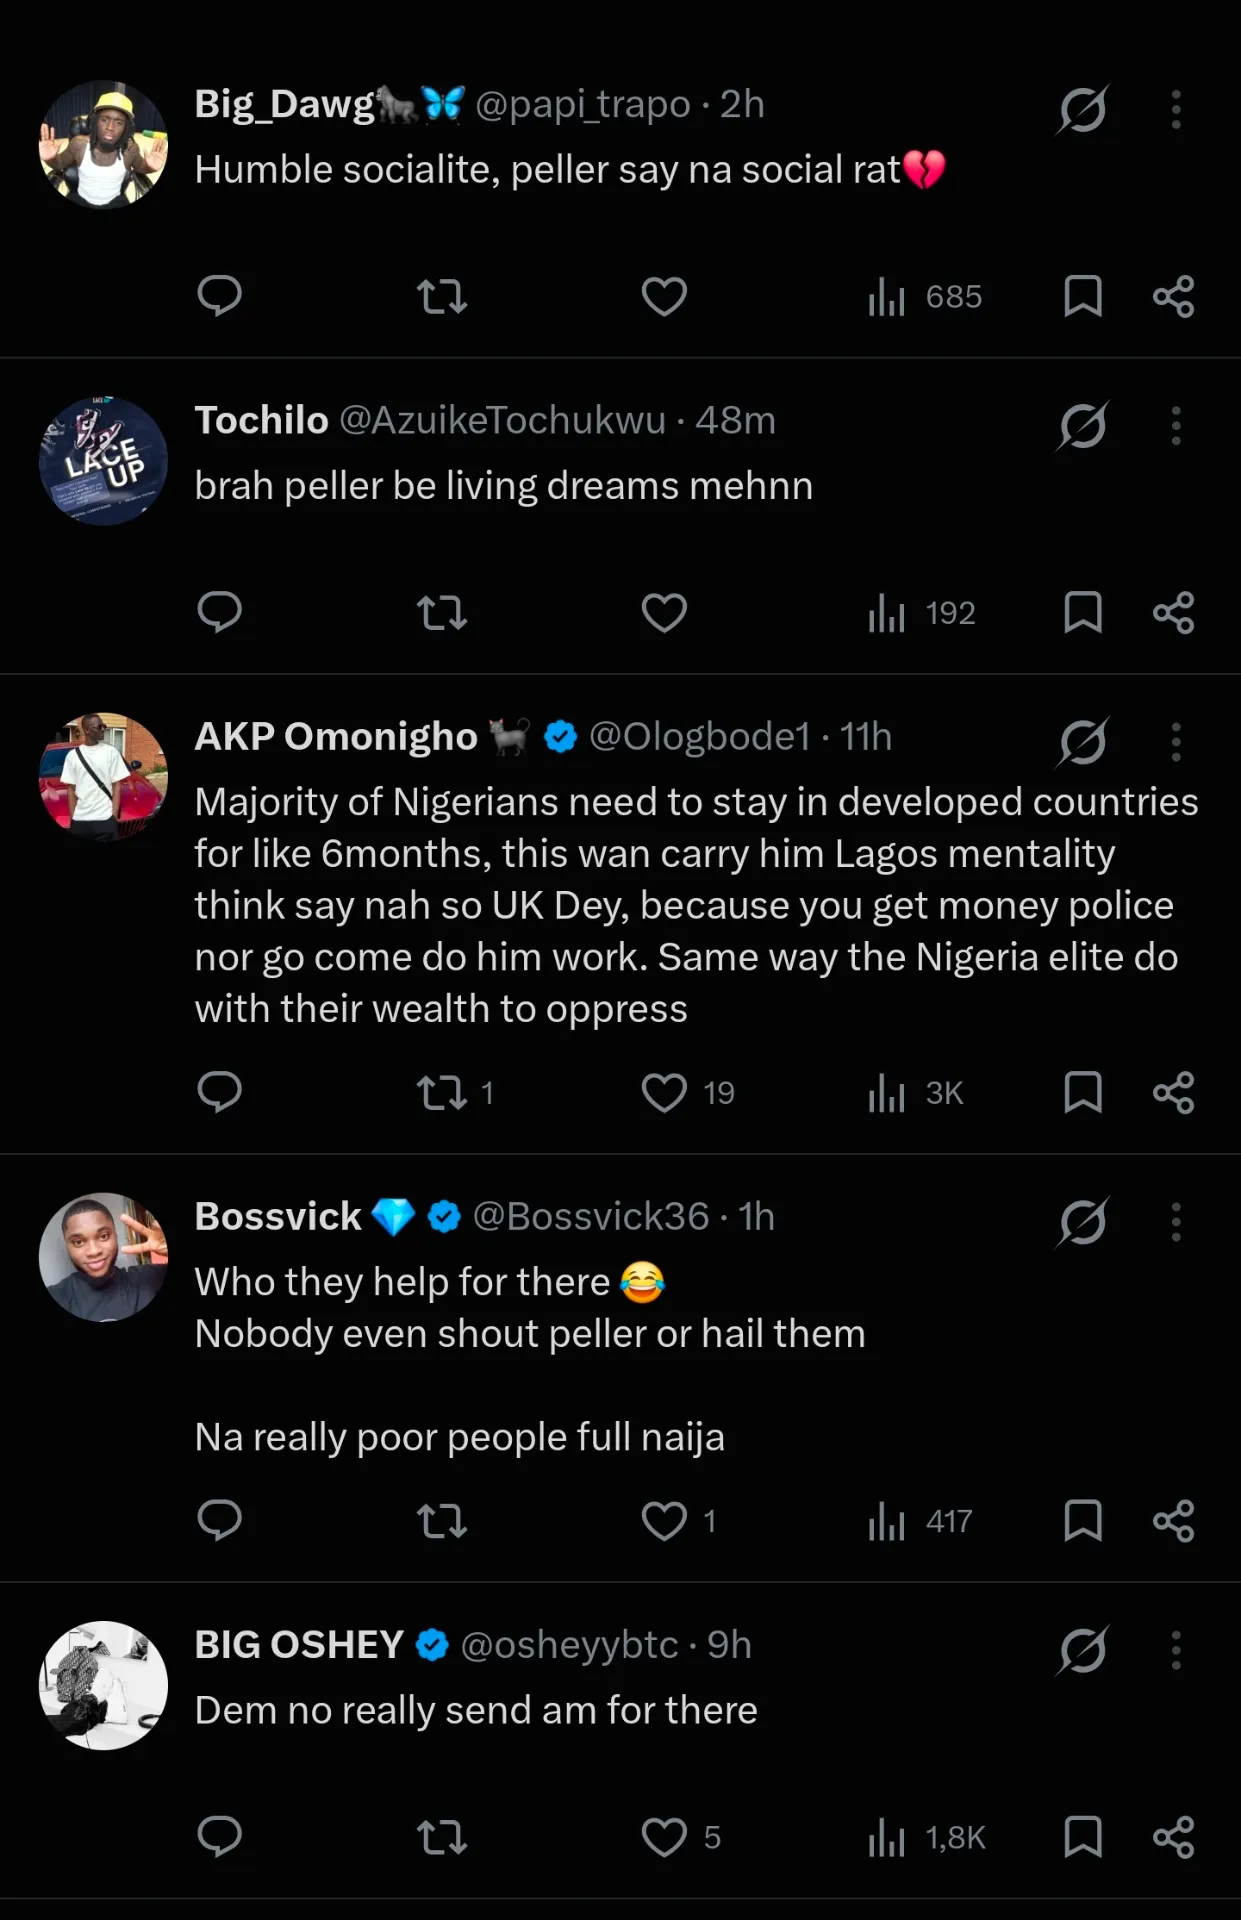Viewport: 1241px width, 1920px height.
Task: View analytics showing 685 views
Action: [x=925, y=296]
